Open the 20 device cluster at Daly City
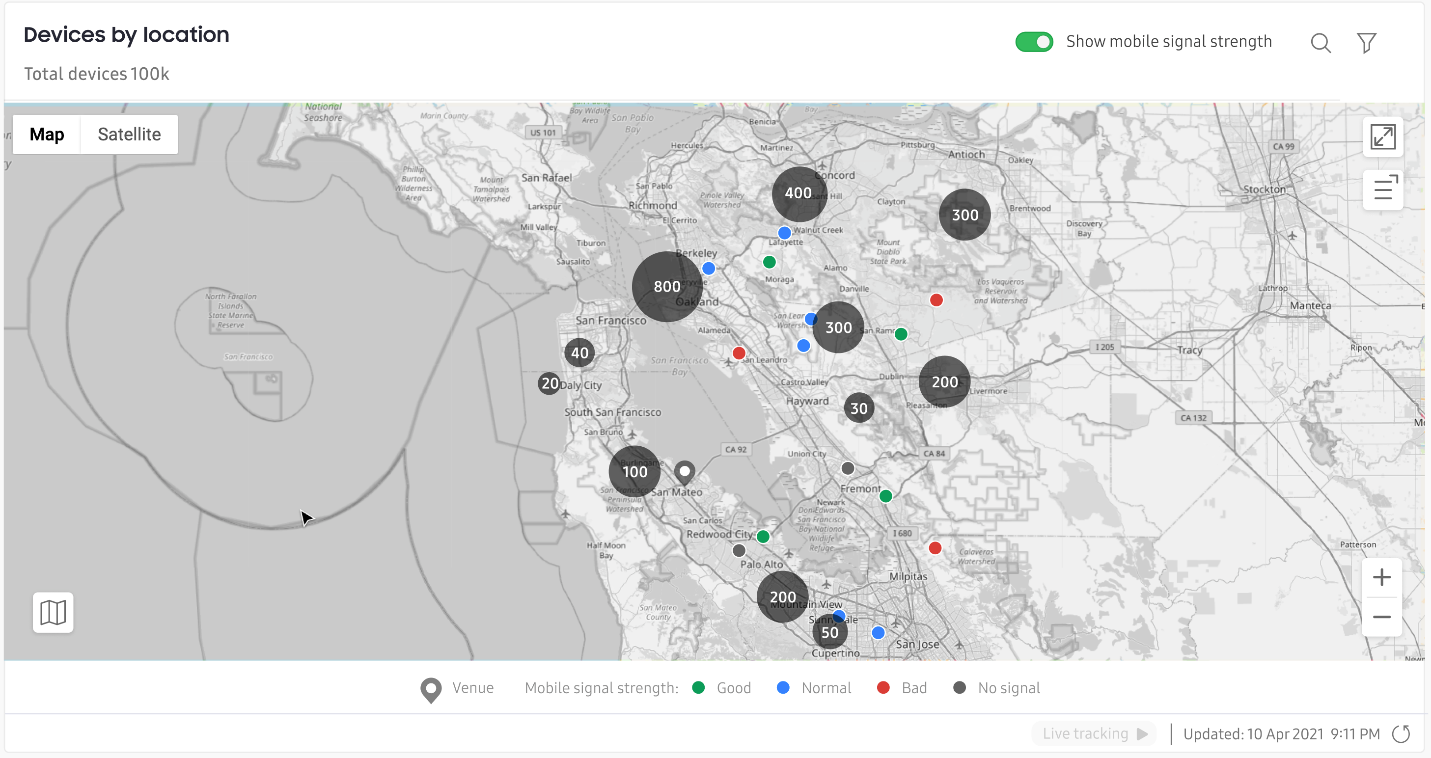Screen dimensions: 1431x758 pyautogui.click(x=549, y=383)
